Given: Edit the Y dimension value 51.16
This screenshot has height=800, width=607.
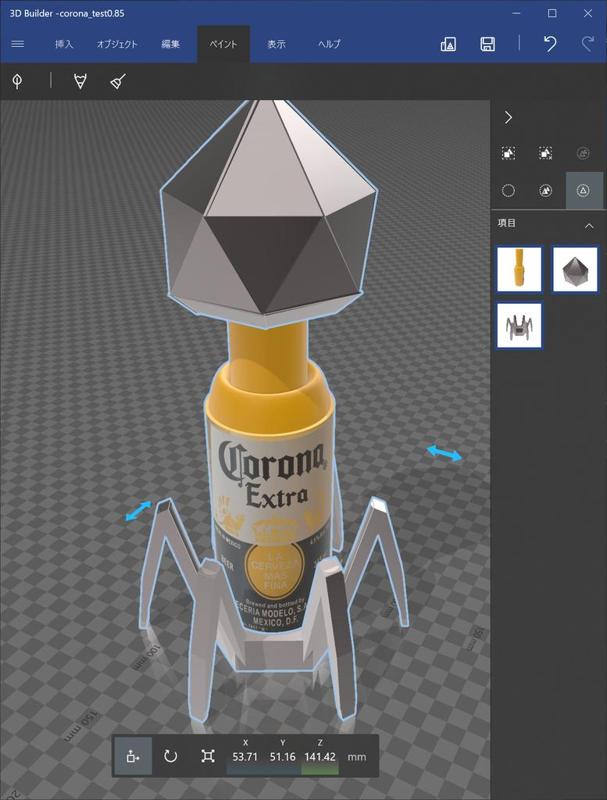Looking at the screenshot, I should pyautogui.click(x=283, y=757).
